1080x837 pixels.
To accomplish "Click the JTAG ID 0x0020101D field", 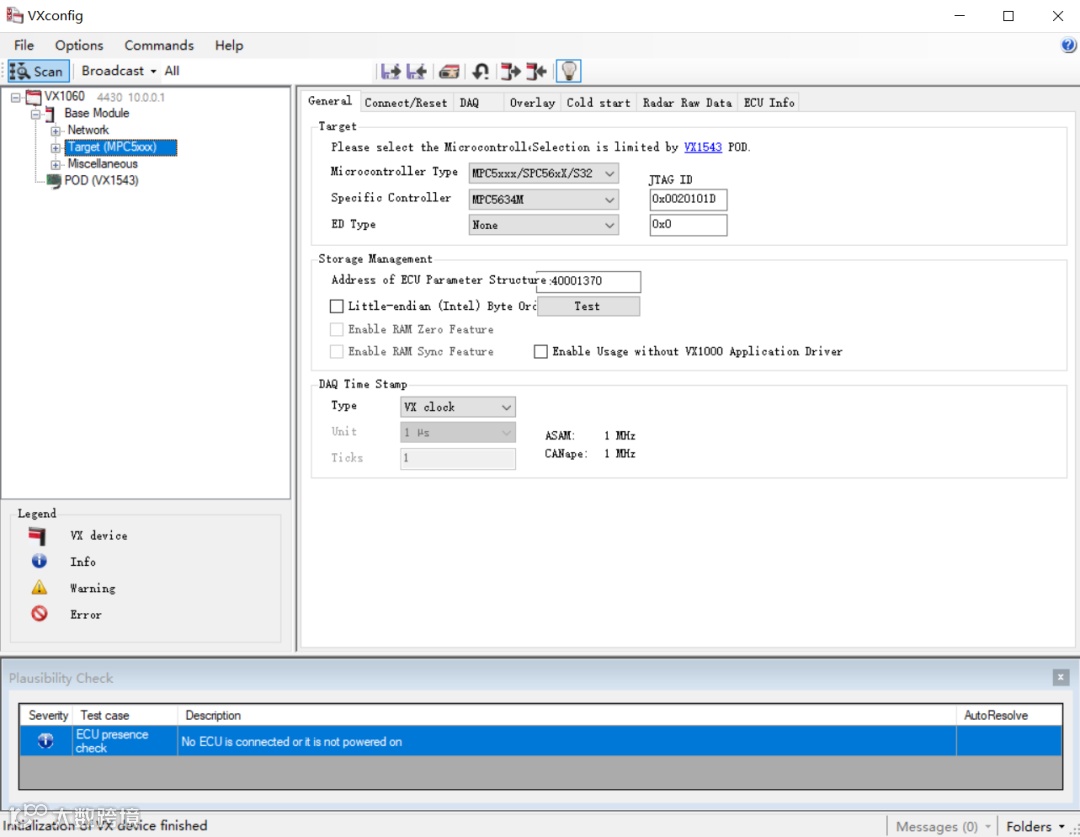I will tap(687, 199).
